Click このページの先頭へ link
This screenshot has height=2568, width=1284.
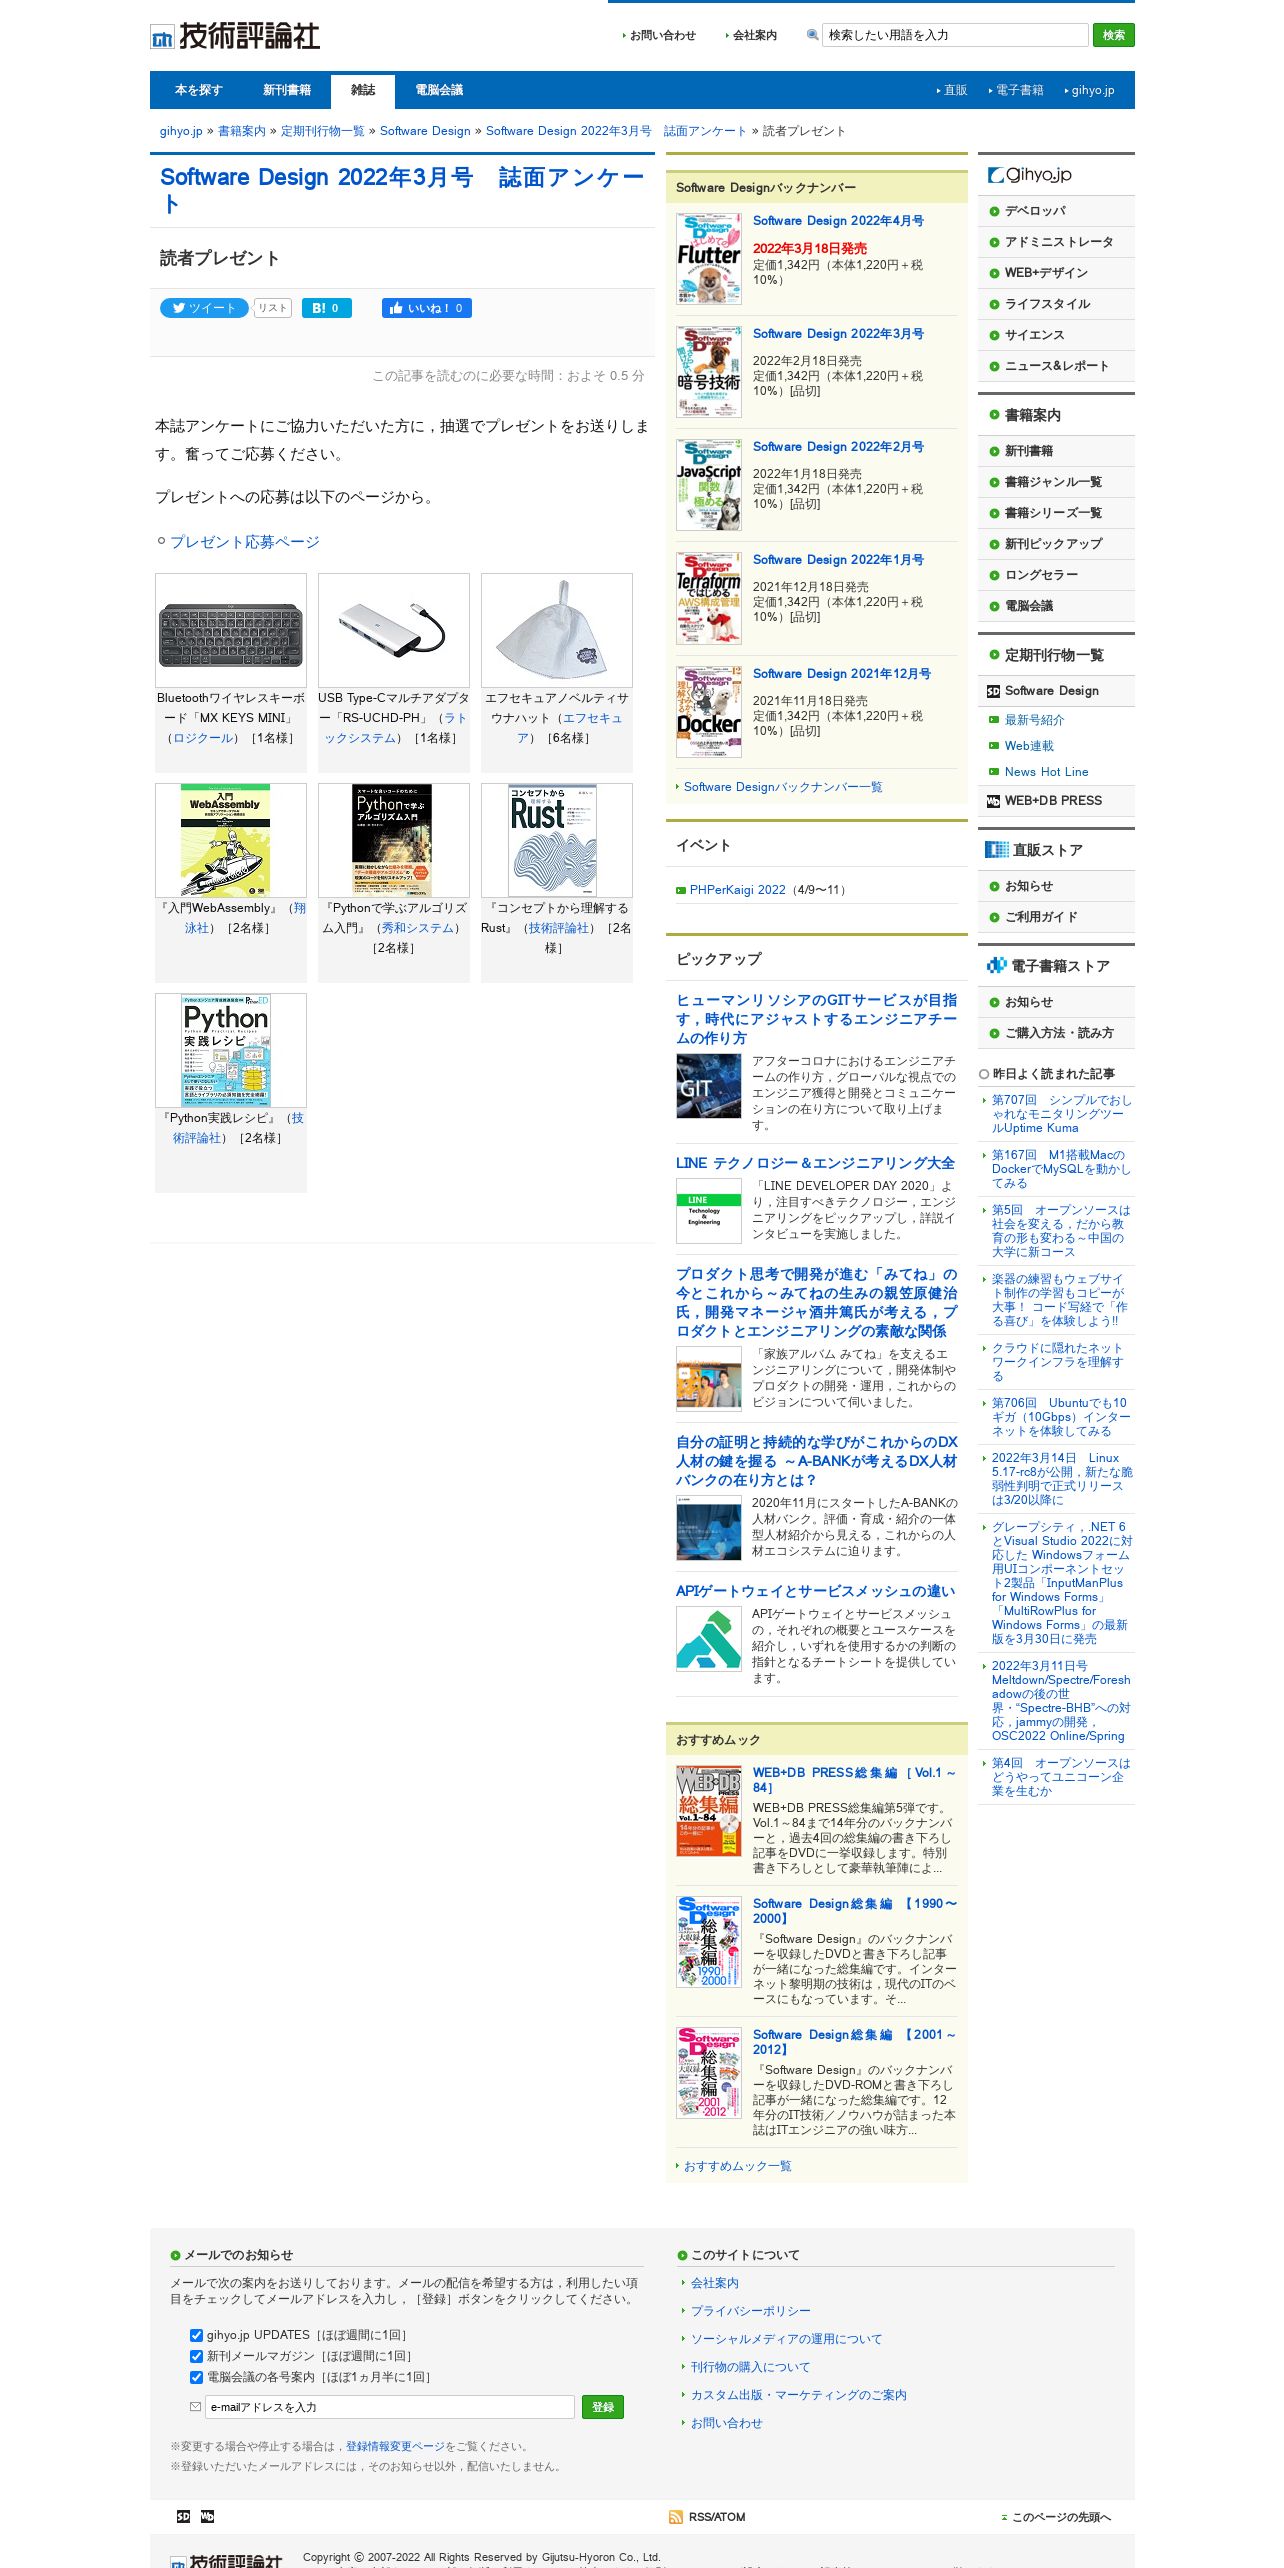coord(1061,2517)
